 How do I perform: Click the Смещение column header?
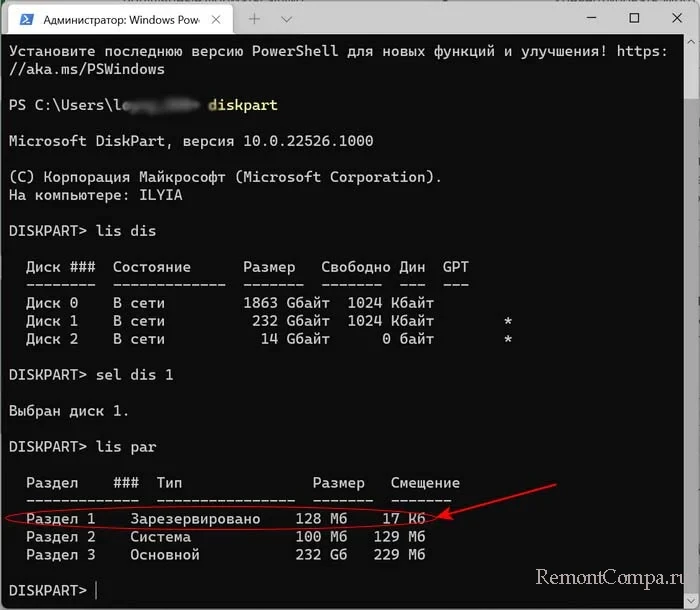[x=425, y=483]
